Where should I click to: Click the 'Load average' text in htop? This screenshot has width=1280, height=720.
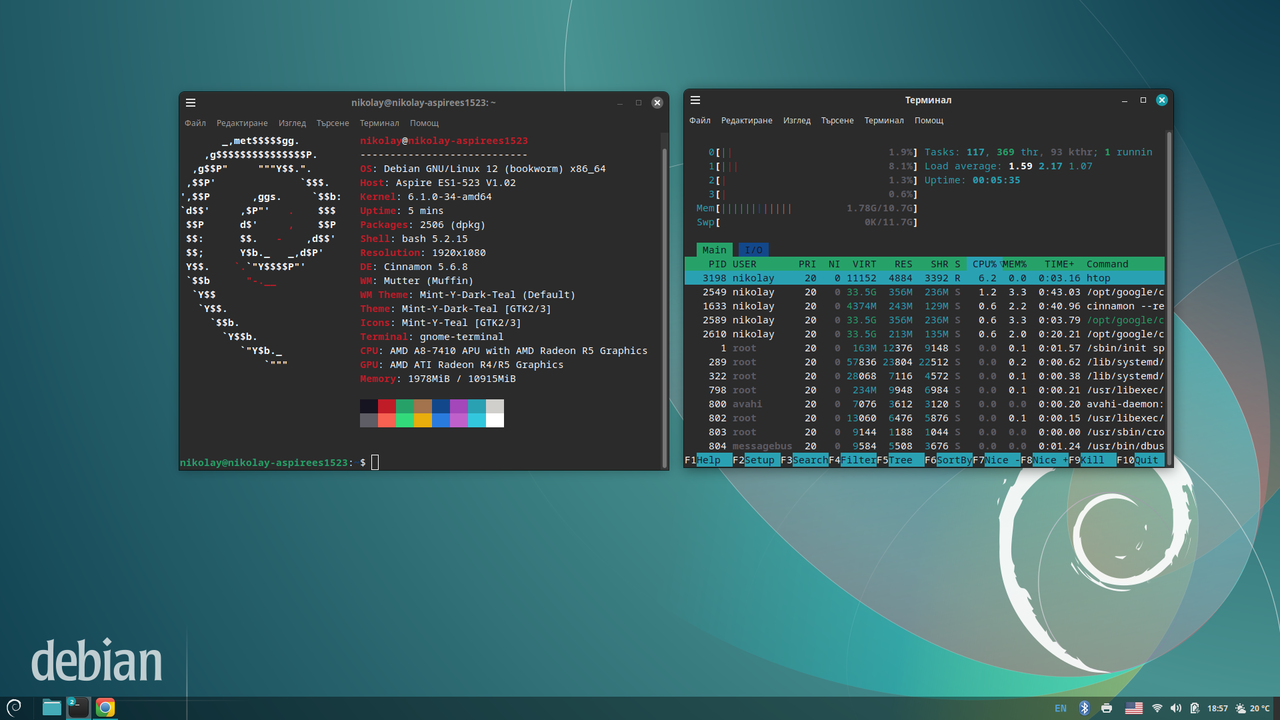(x=962, y=166)
